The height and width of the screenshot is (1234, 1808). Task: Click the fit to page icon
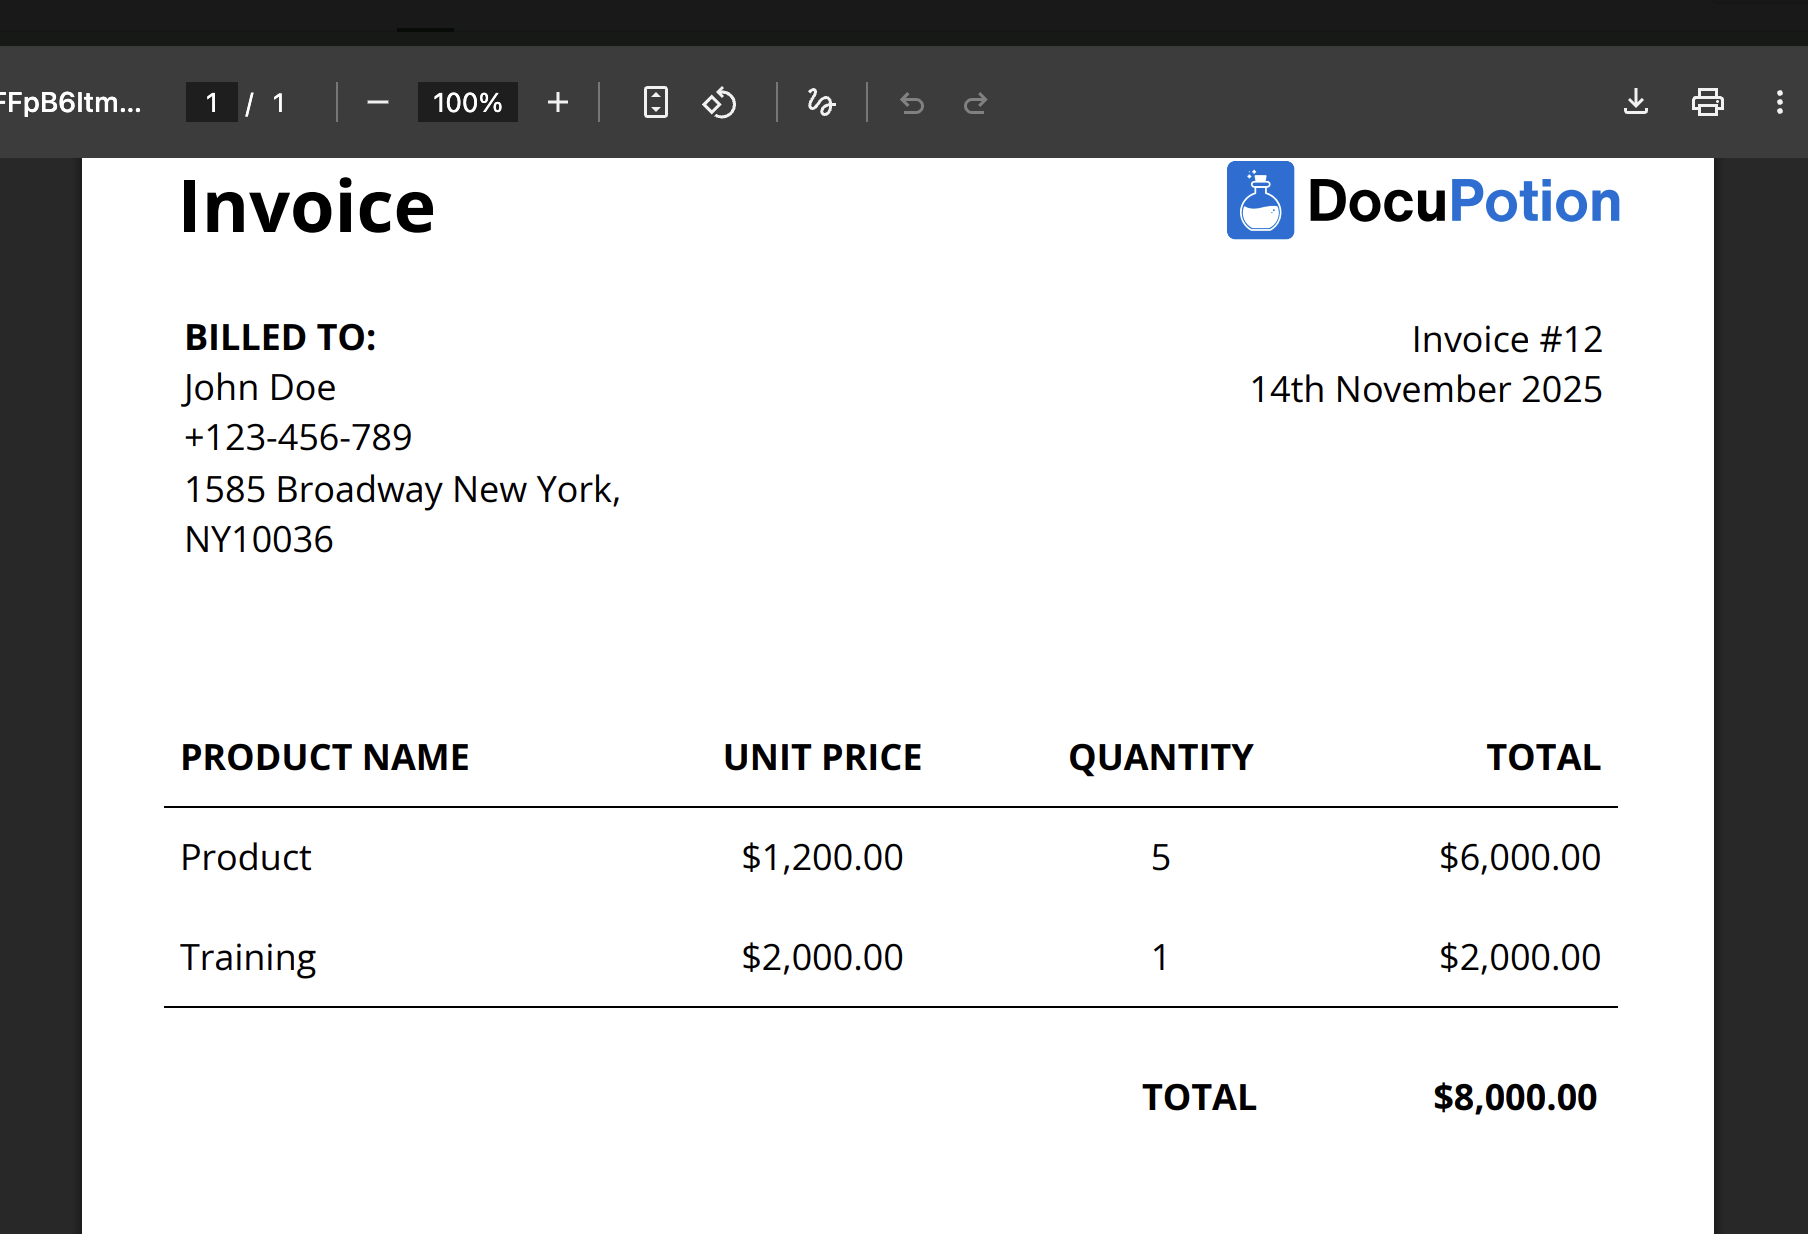coord(655,102)
